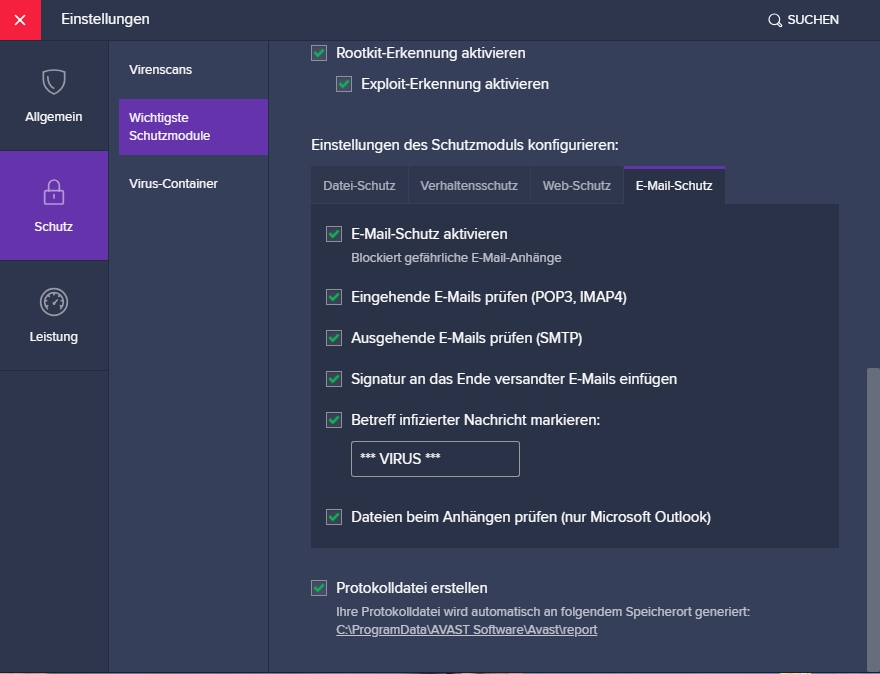The height and width of the screenshot is (674, 880).
Task: Open the Verhaltensschutz tab
Action: pos(469,186)
